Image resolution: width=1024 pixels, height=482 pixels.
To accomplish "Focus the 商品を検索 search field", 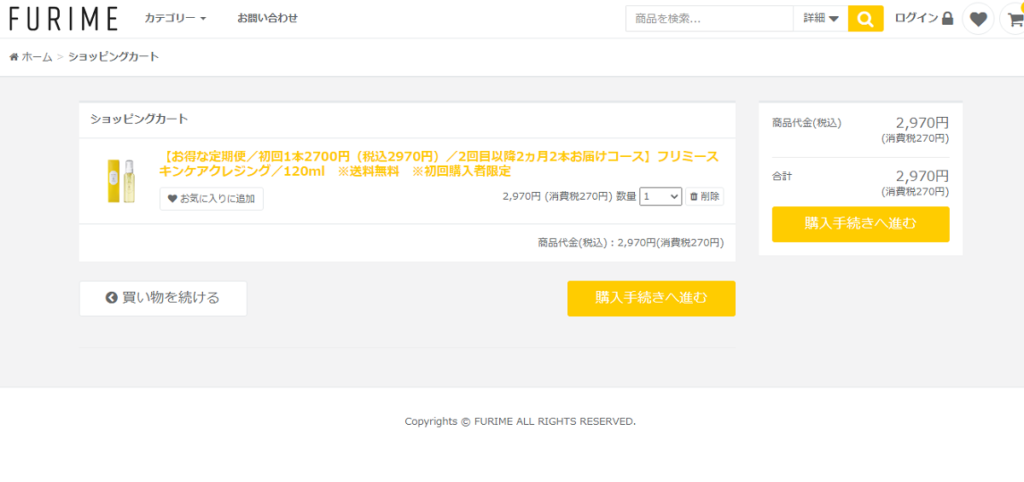I will pos(709,18).
